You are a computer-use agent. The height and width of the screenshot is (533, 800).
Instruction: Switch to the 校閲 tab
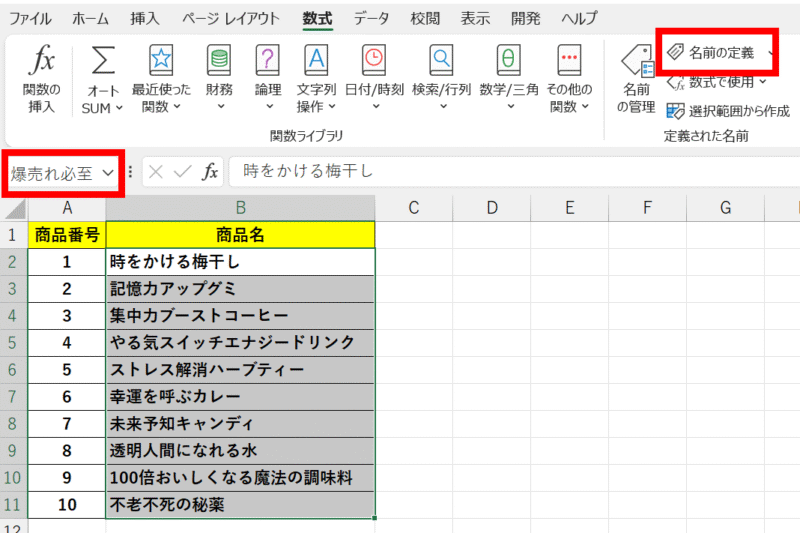click(425, 19)
